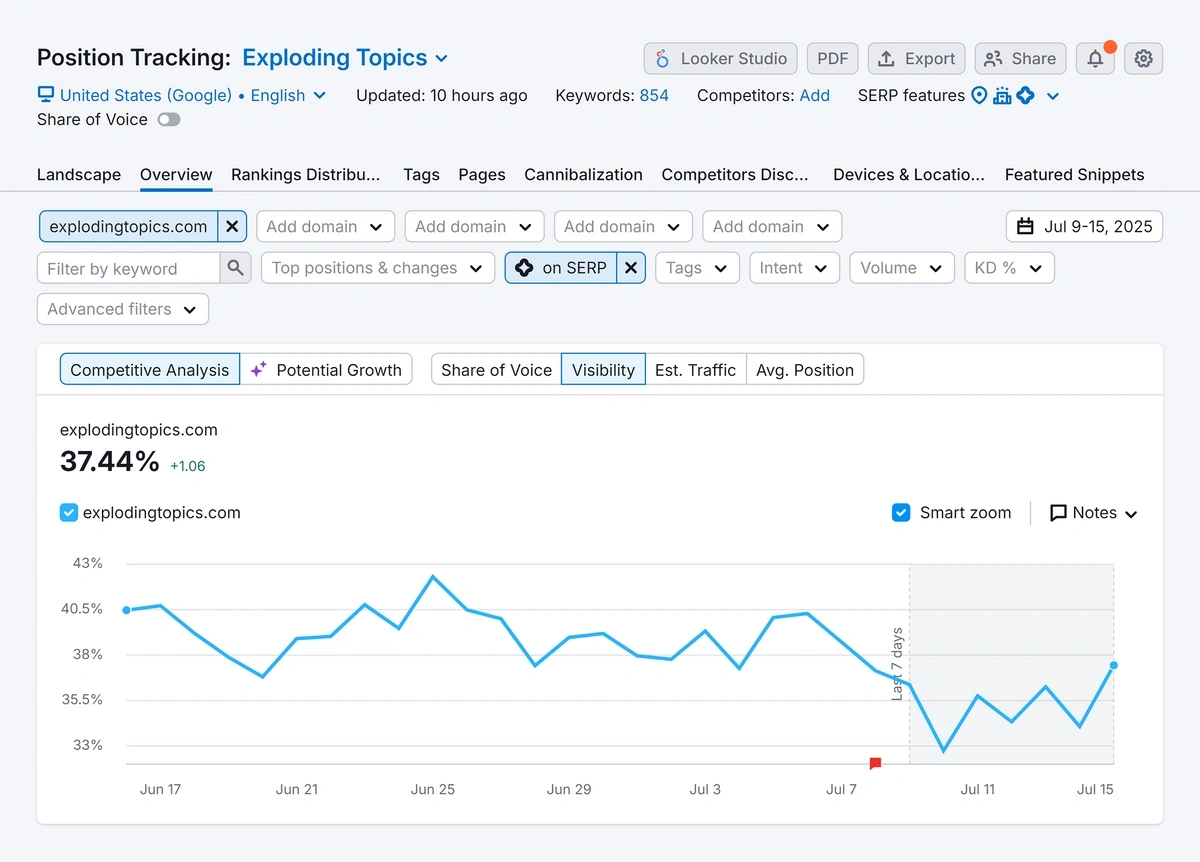Open the last Add domain dropdown

(x=772, y=227)
